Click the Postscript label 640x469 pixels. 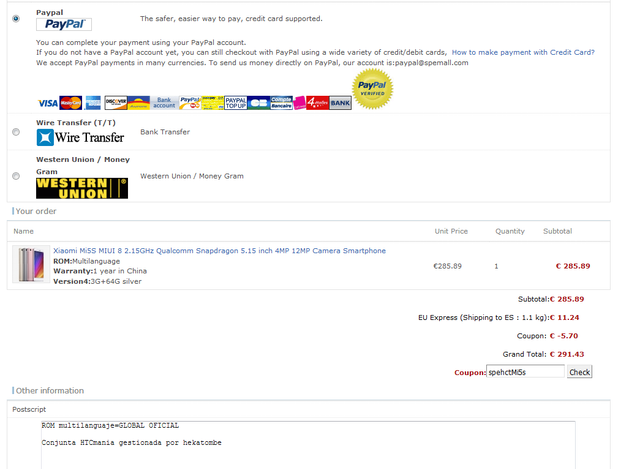pos(29,409)
